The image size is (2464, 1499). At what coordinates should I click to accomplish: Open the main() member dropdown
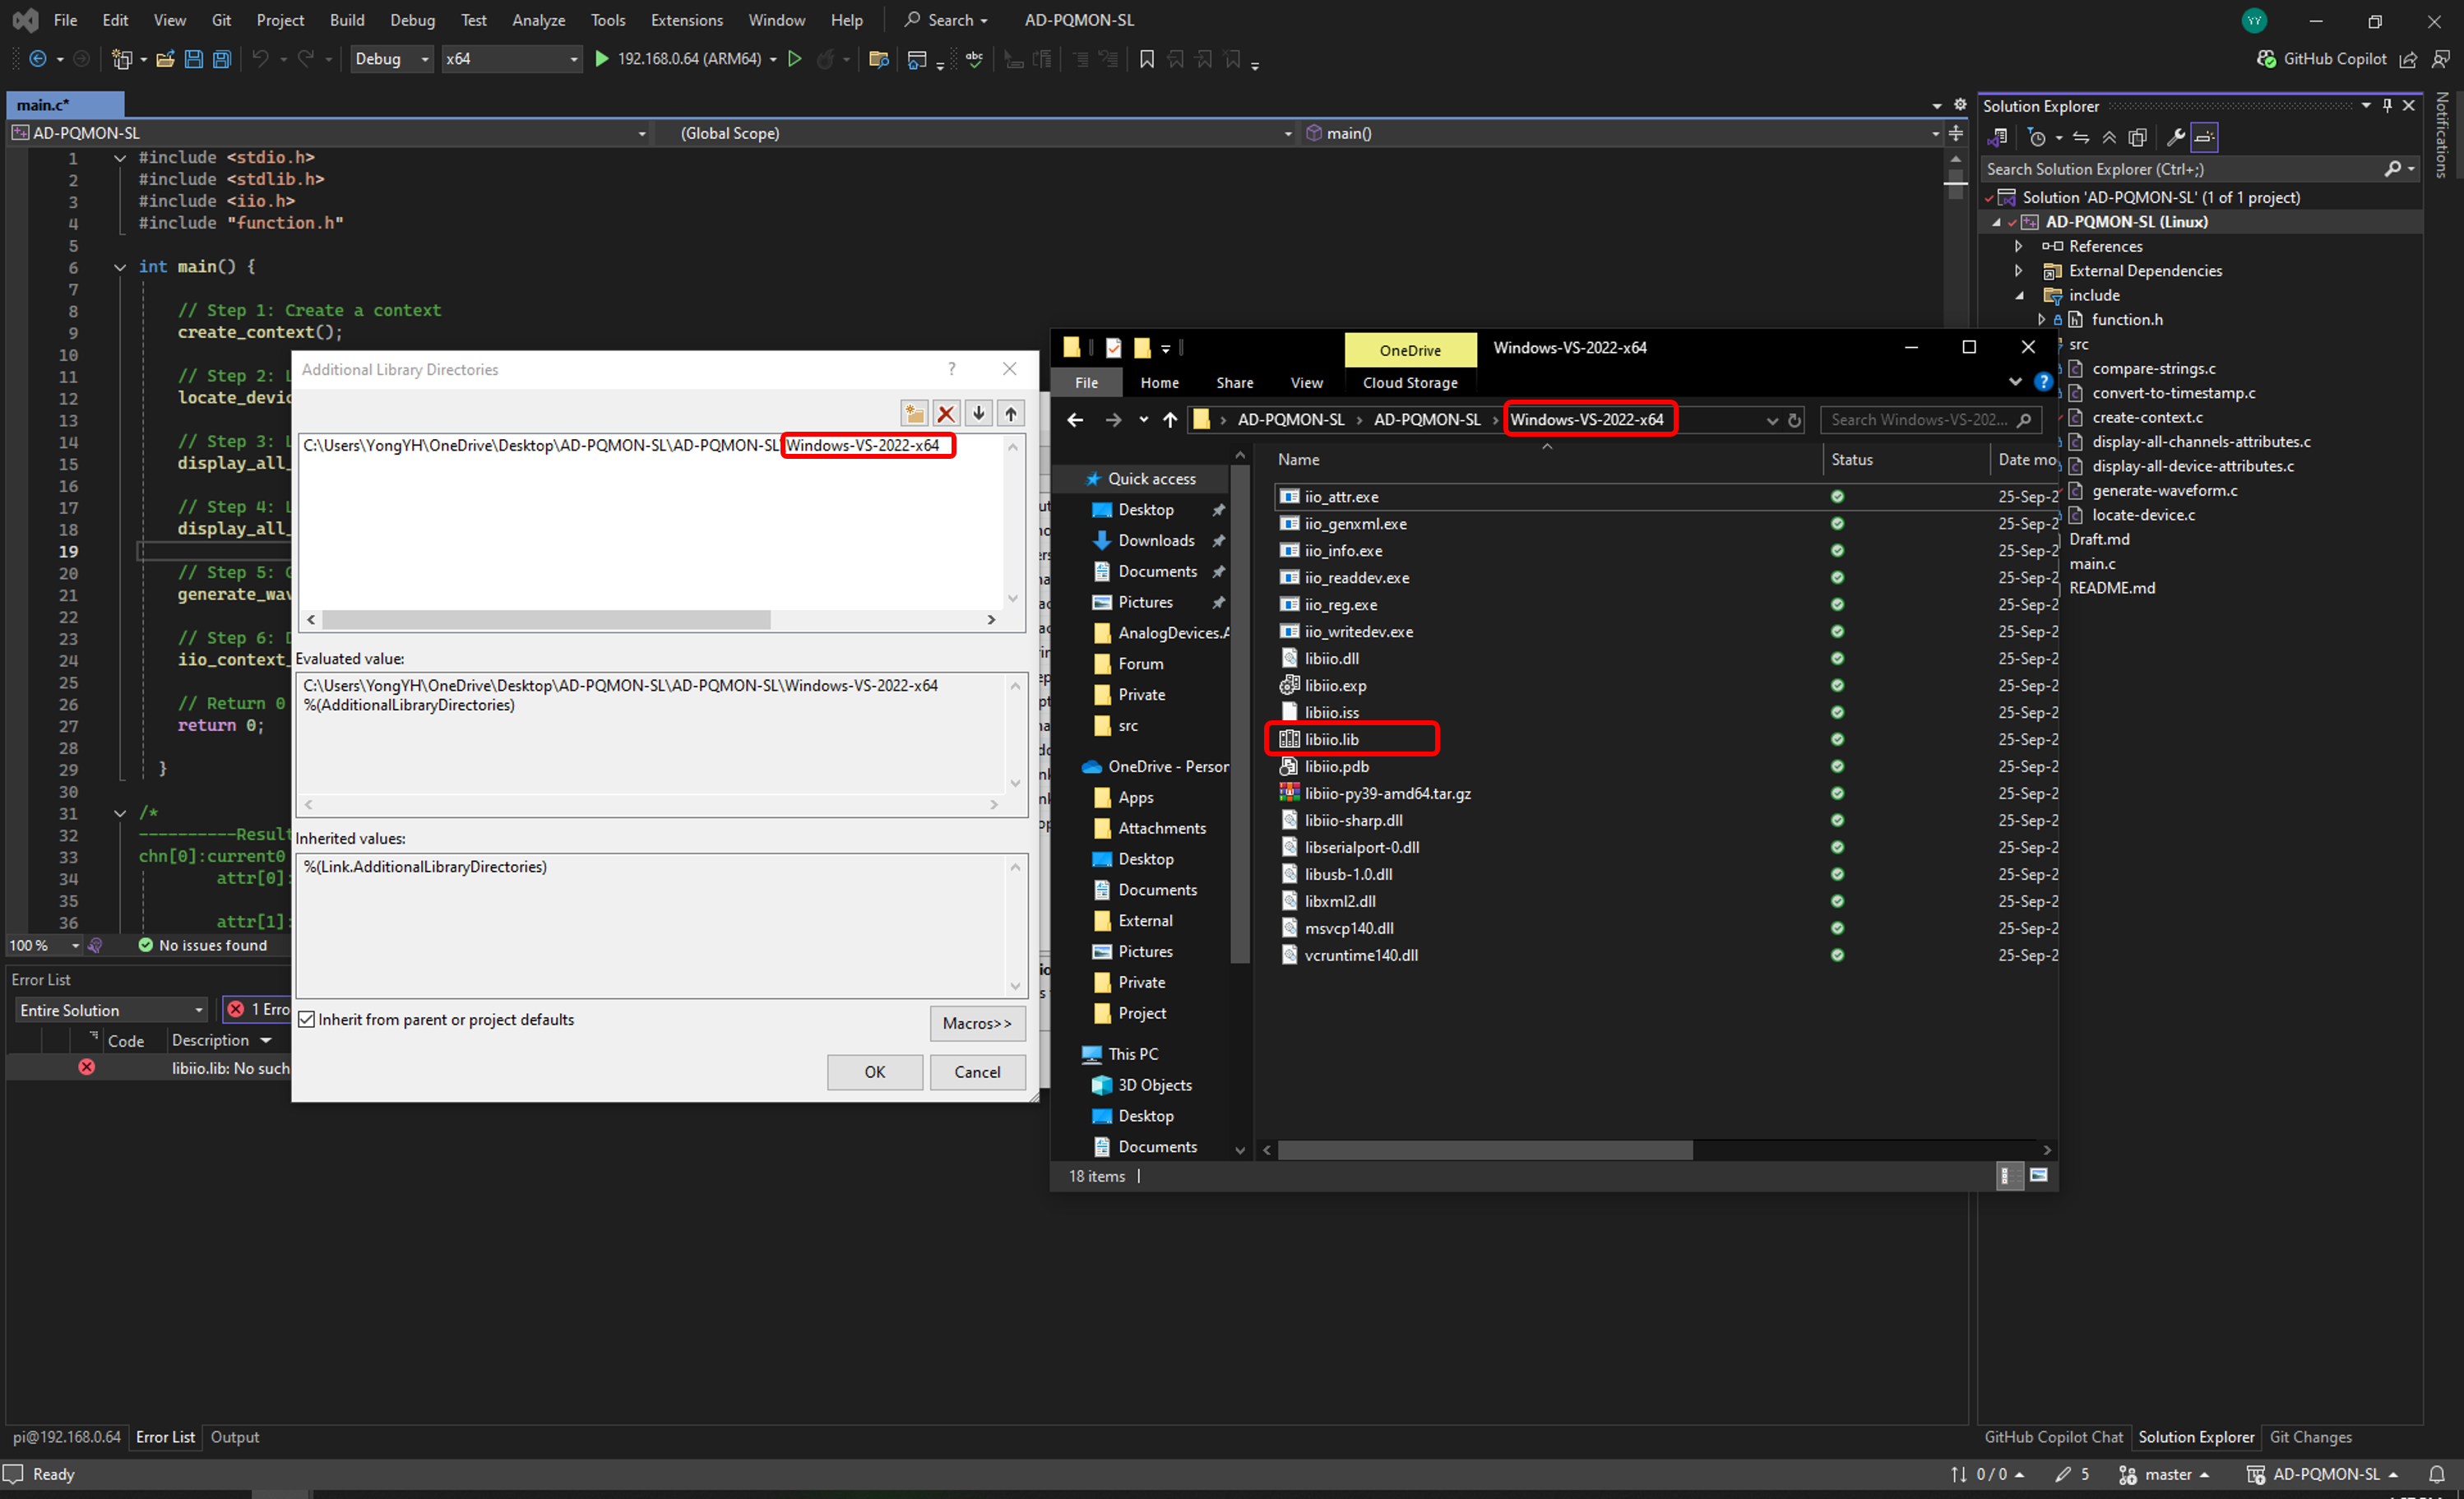[1622, 133]
